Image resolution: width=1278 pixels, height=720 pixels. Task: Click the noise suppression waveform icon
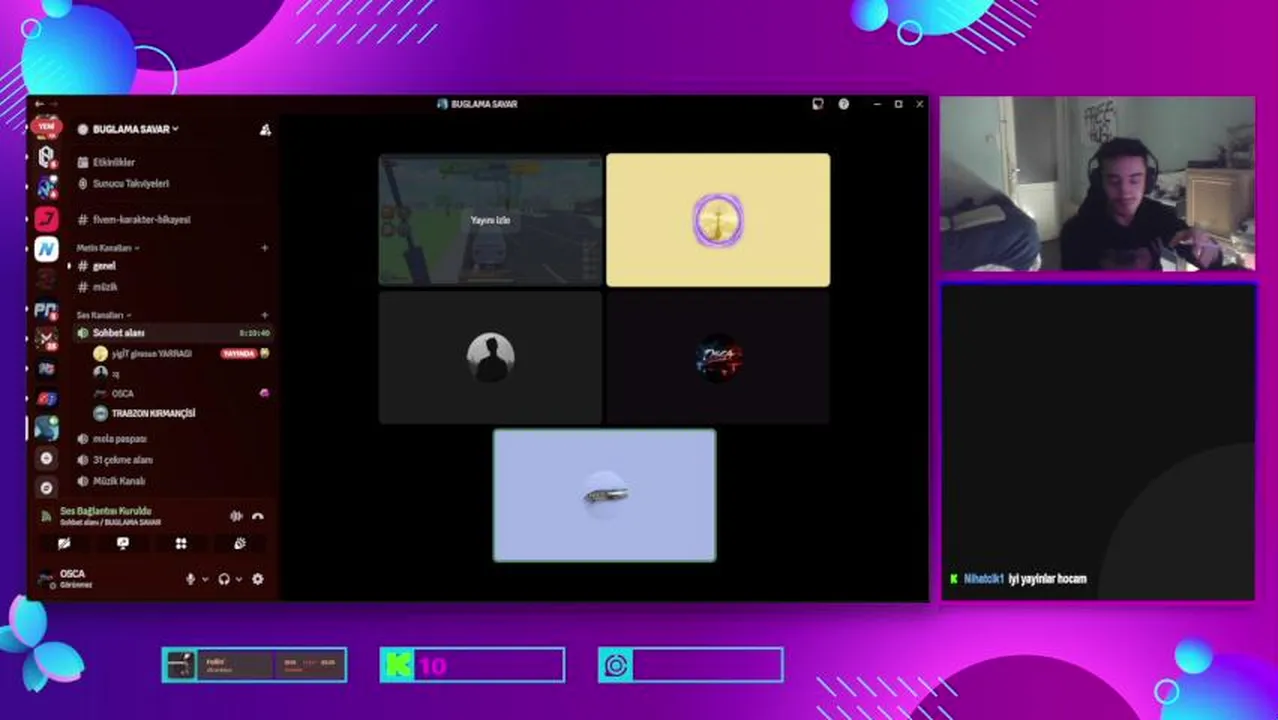[236, 516]
